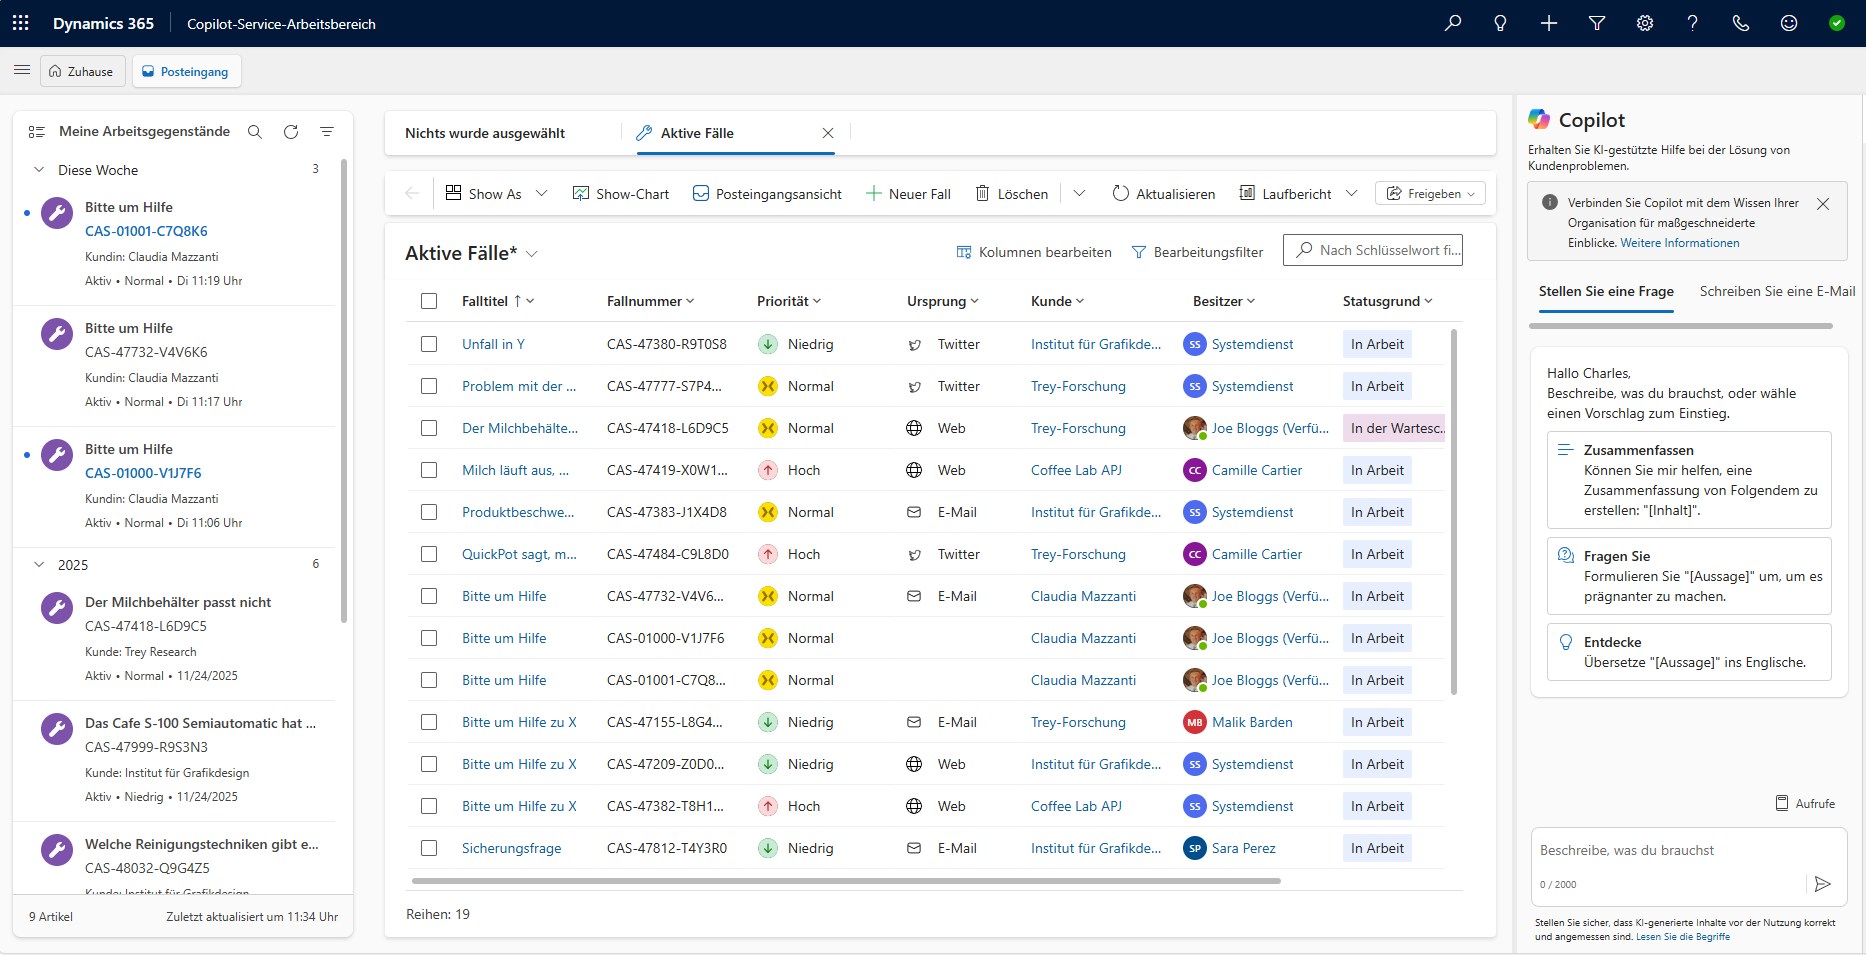
Task: Click the lightbulb assistant icon
Action: pos(1500,23)
